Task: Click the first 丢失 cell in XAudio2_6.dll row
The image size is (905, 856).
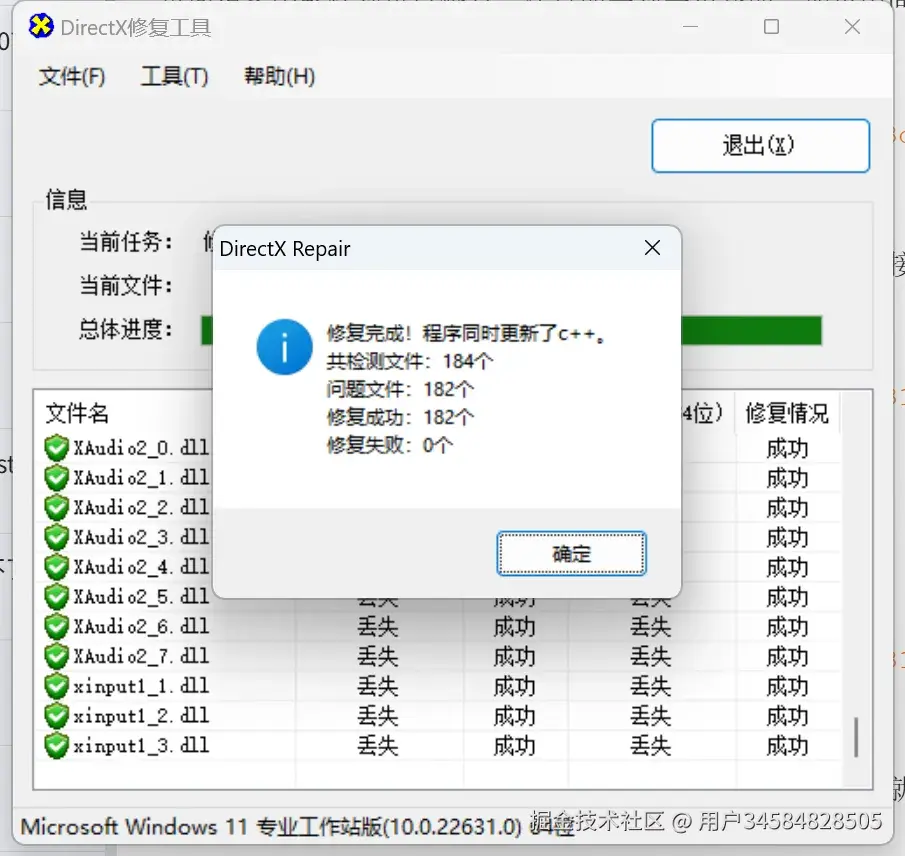Action: point(378,627)
